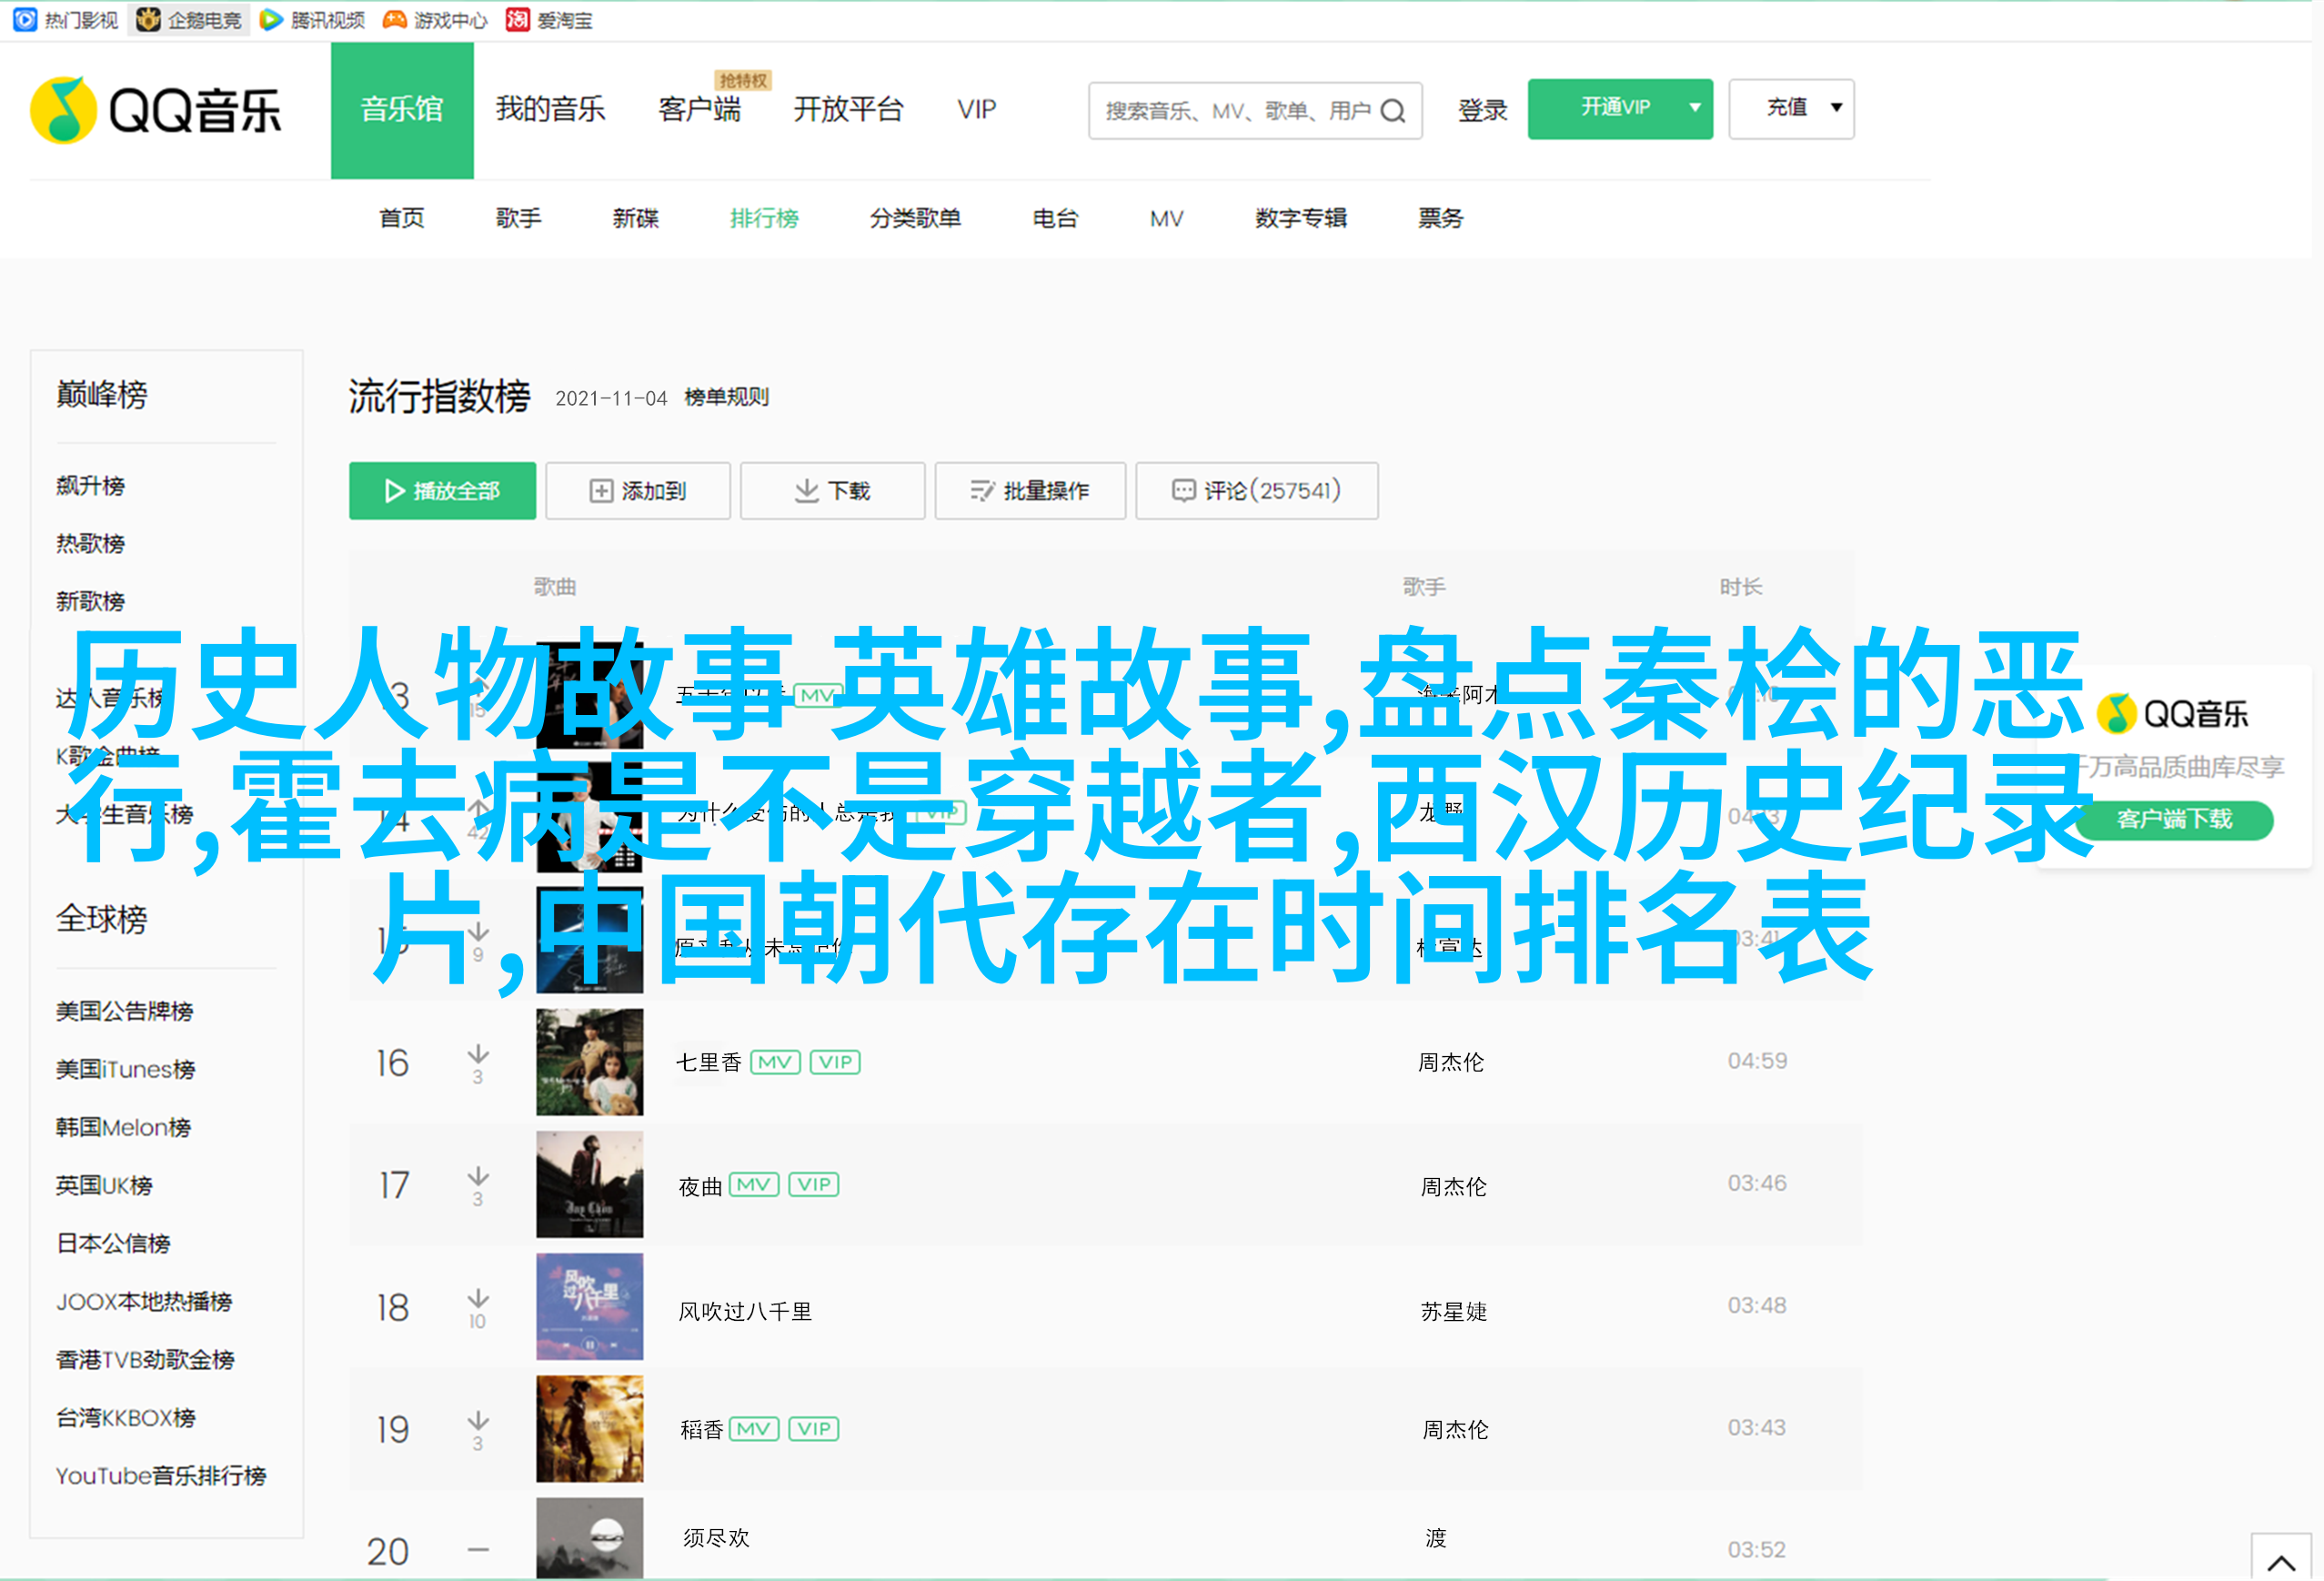Open 风吹过八千里 album cover
This screenshot has width=2324, height=1581.
[590, 1307]
